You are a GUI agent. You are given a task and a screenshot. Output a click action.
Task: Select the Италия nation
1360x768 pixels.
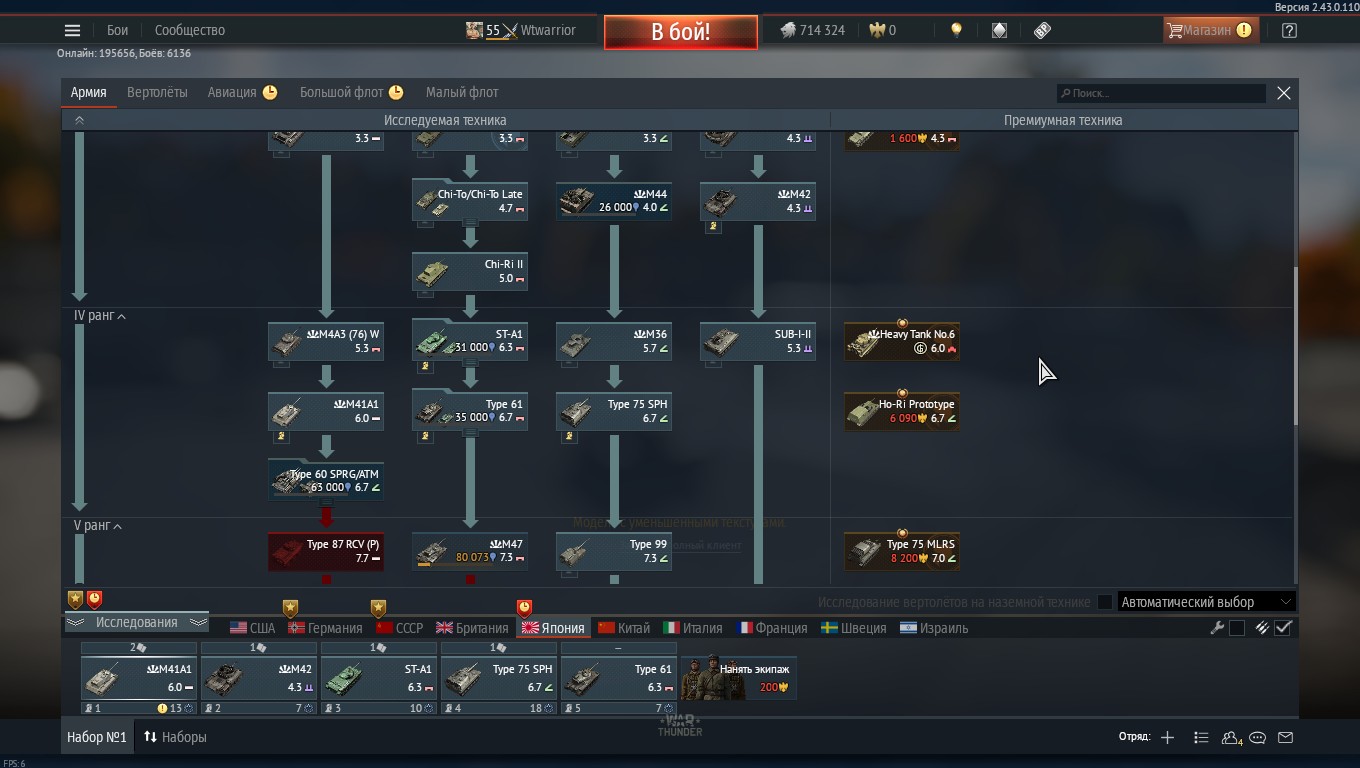click(693, 628)
